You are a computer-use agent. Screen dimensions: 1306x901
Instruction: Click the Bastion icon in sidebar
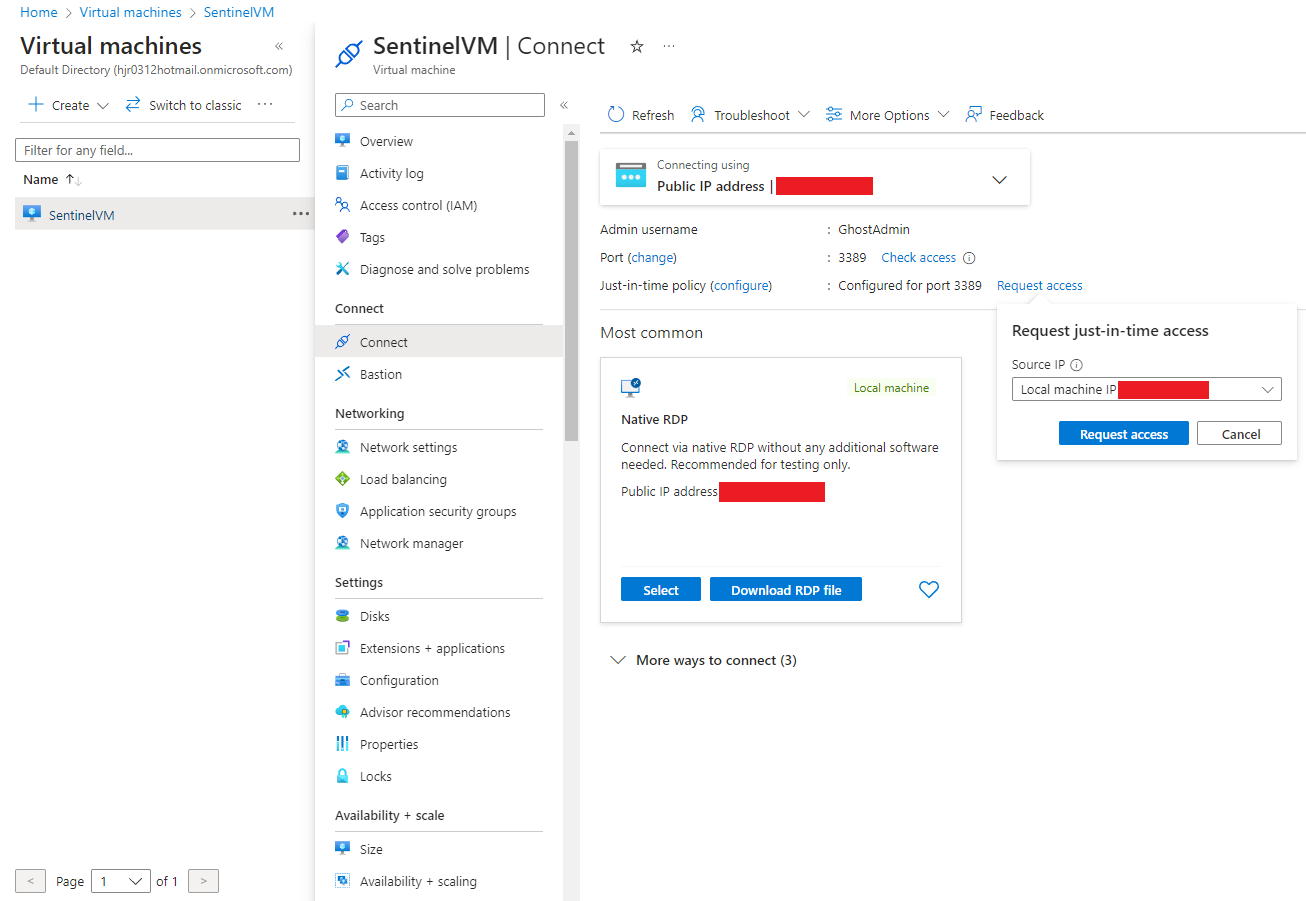tap(342, 374)
